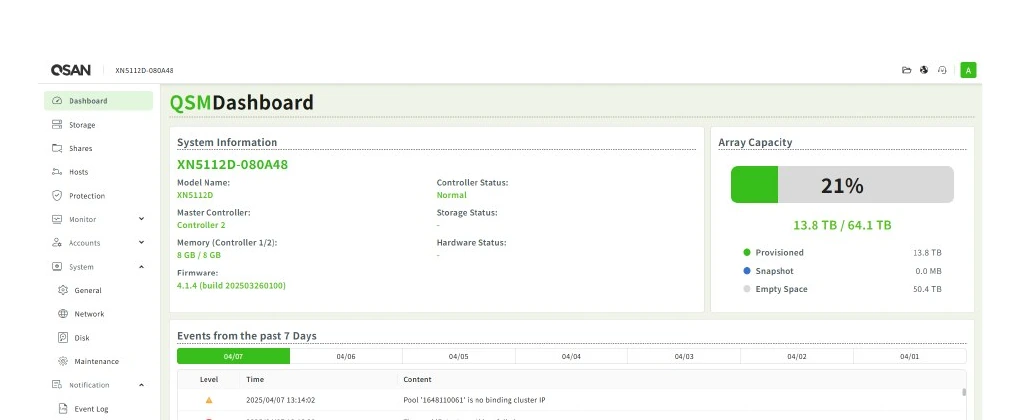Click the no binding cluster IP event message

[x=474, y=400]
